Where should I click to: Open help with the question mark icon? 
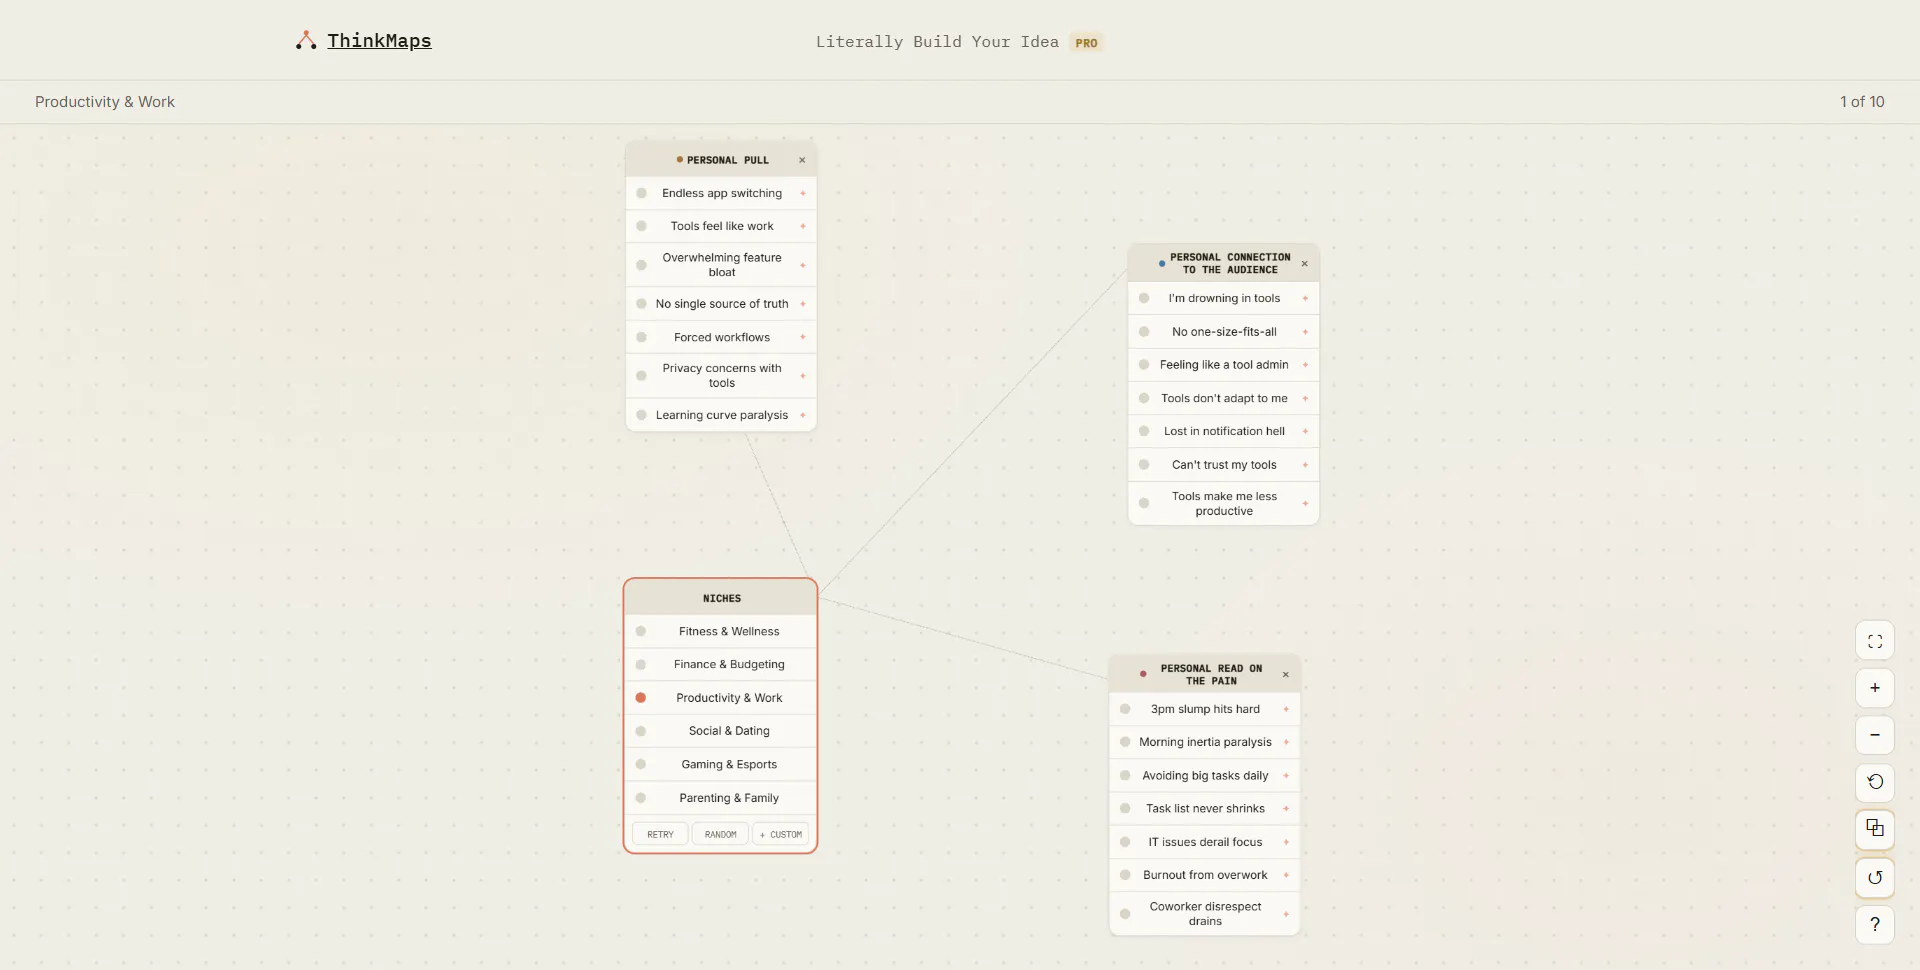[x=1875, y=924]
